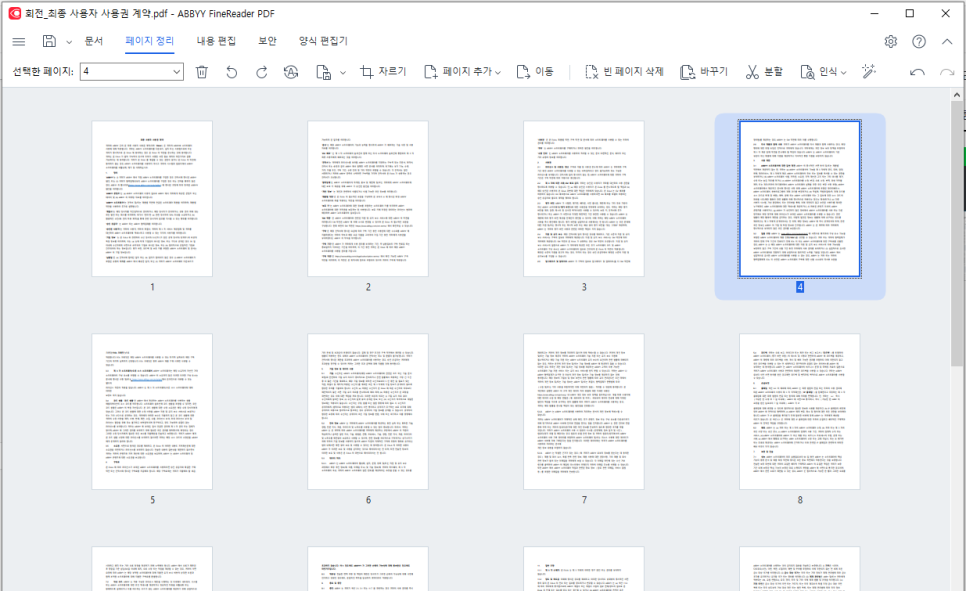Select page 8 thumbnail

click(800, 412)
